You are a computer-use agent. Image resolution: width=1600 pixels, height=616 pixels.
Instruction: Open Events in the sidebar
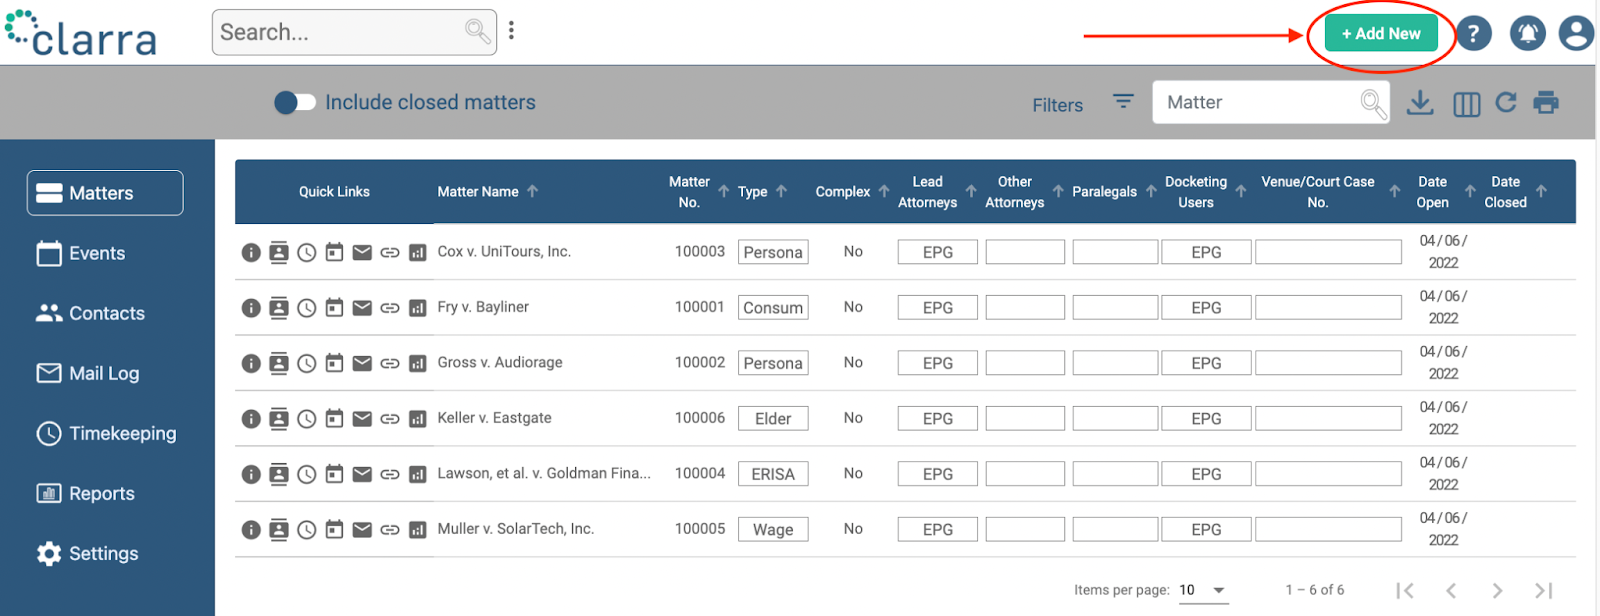pos(81,253)
